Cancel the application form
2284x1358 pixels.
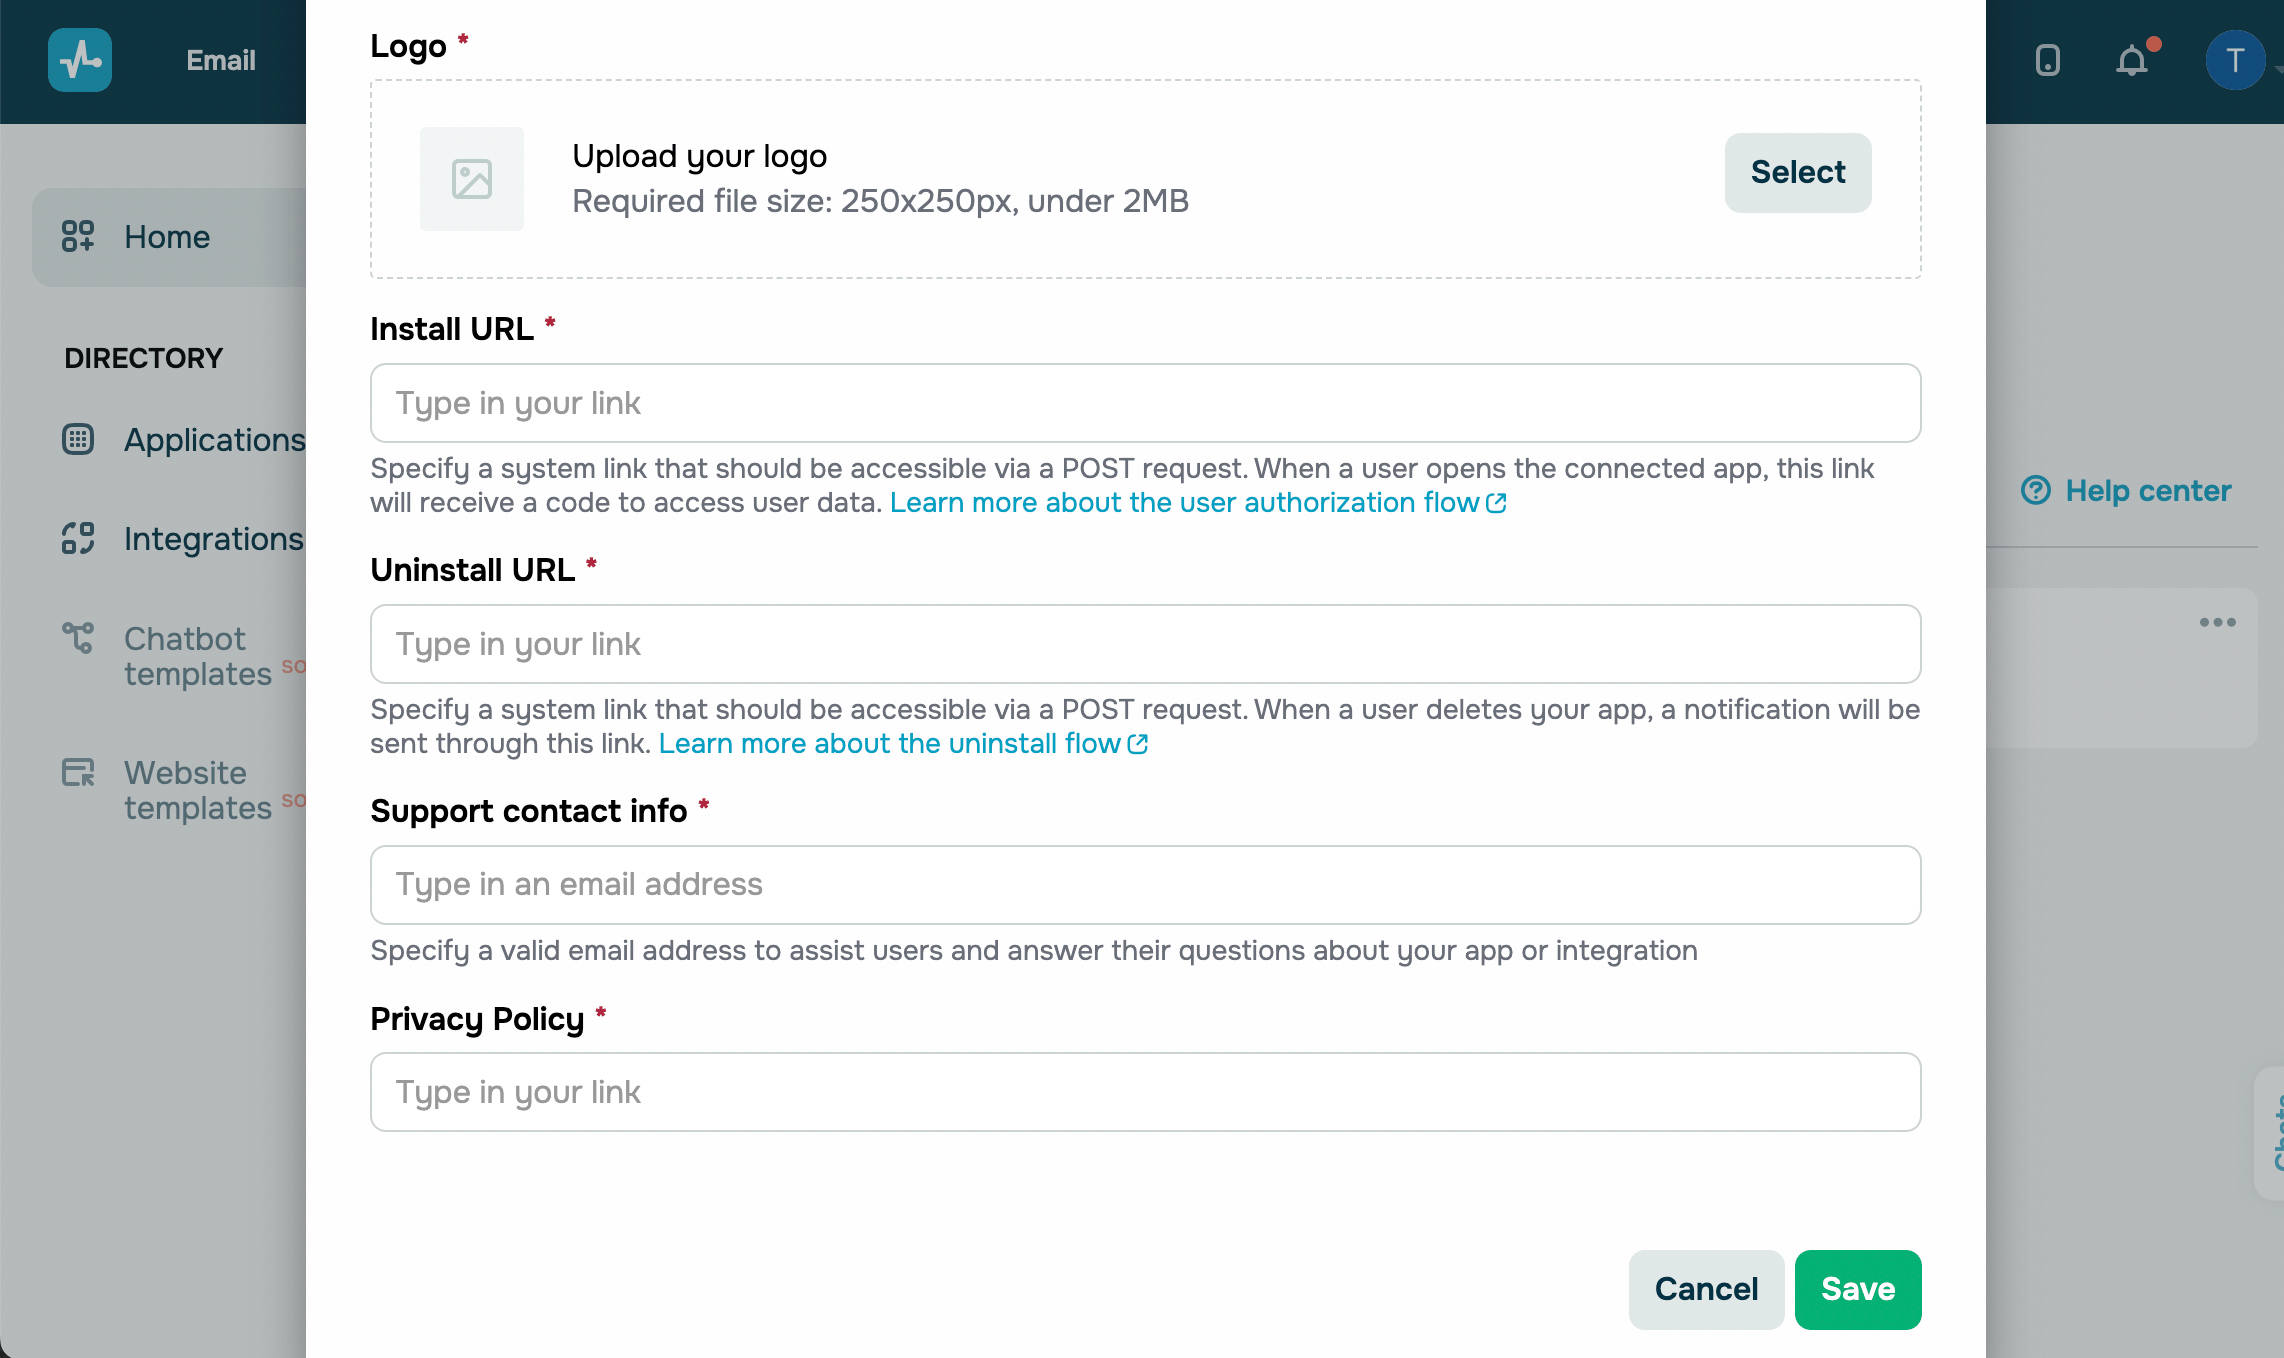pos(1706,1289)
